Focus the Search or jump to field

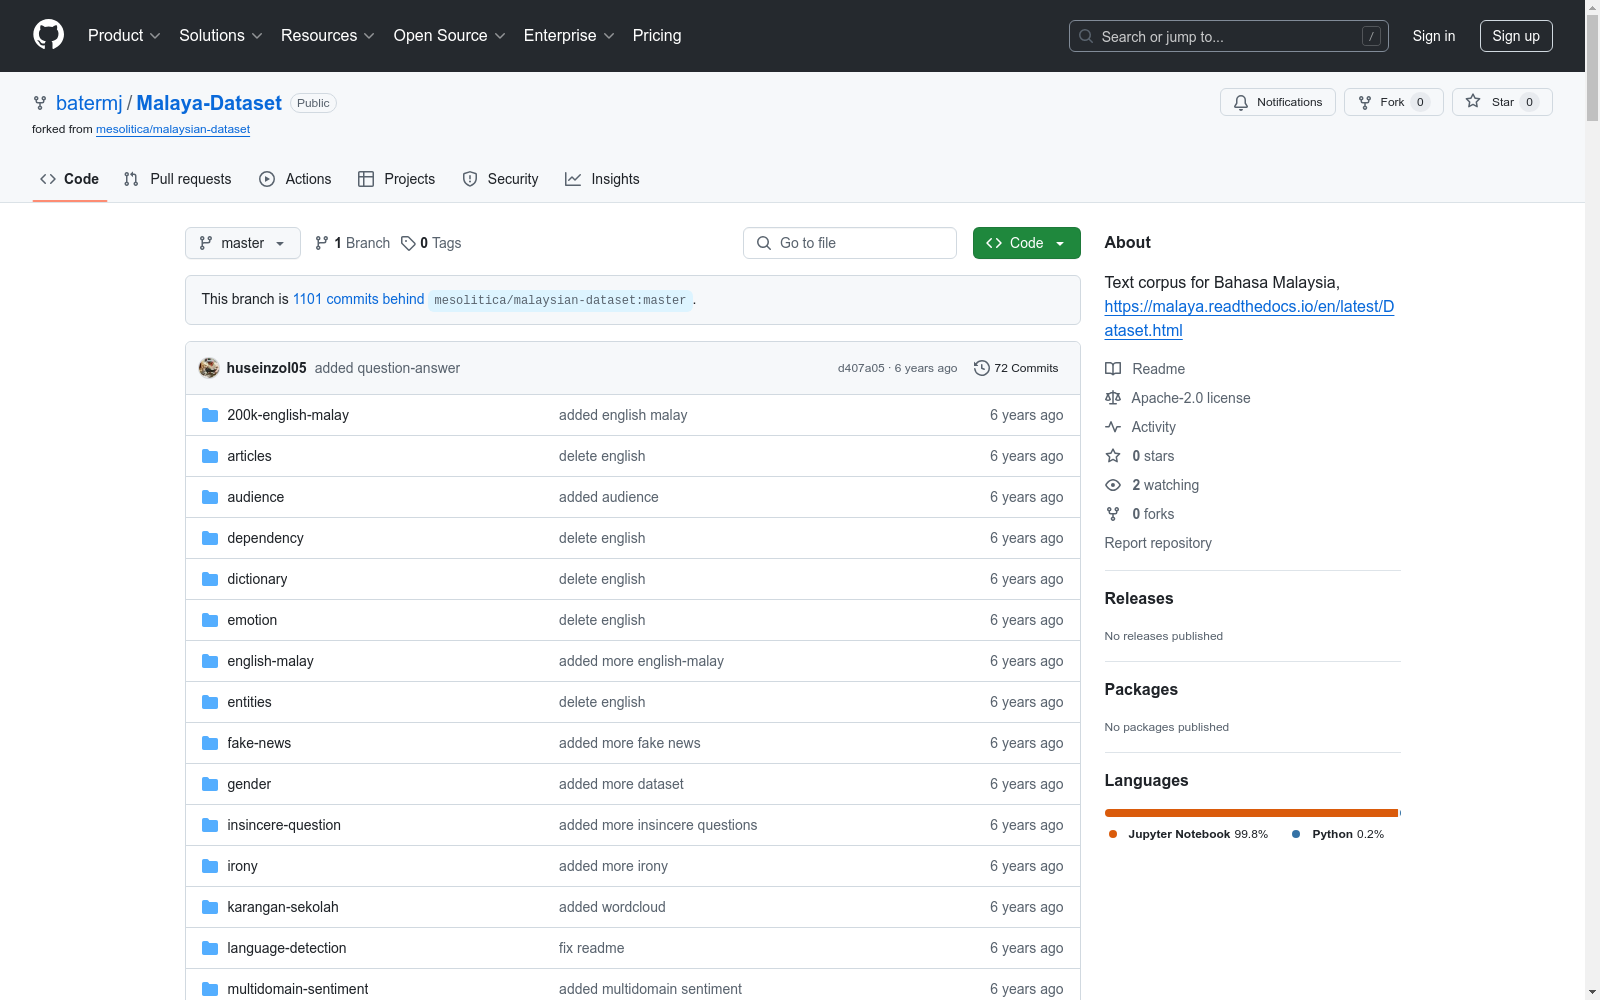(1229, 36)
